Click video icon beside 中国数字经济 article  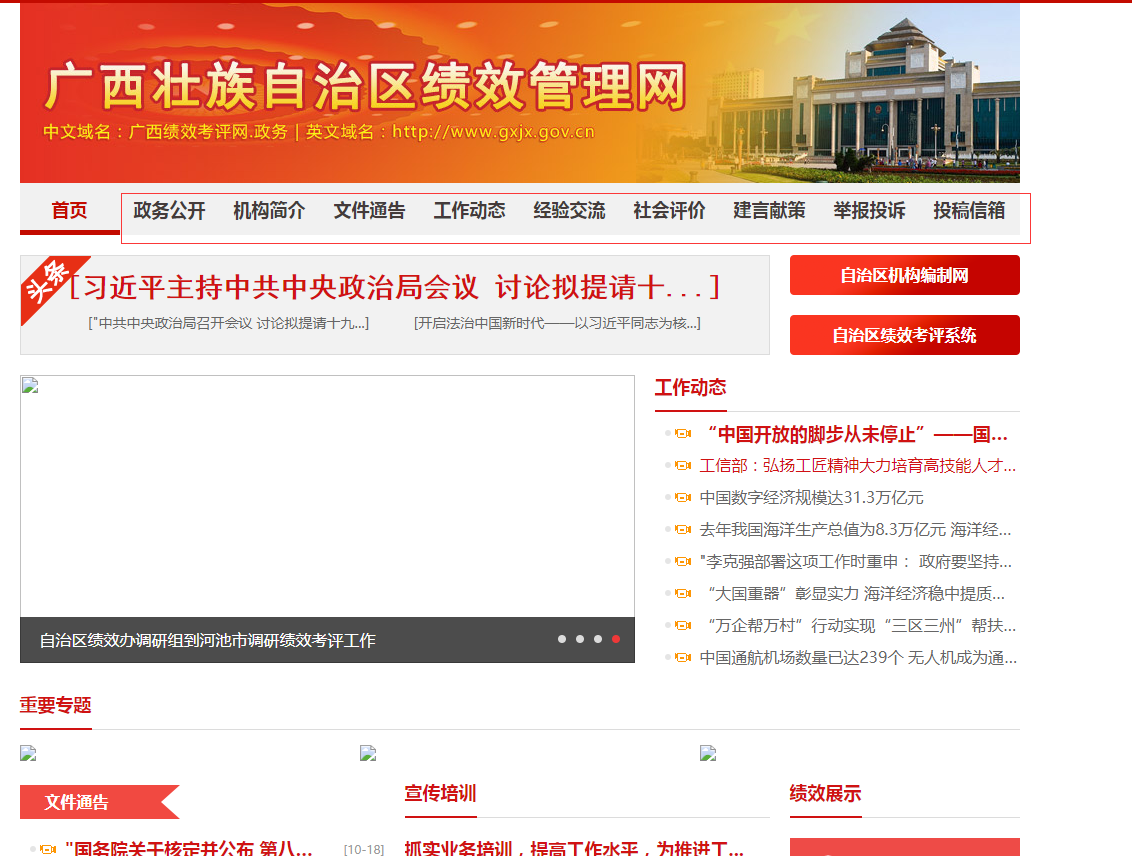pos(683,497)
